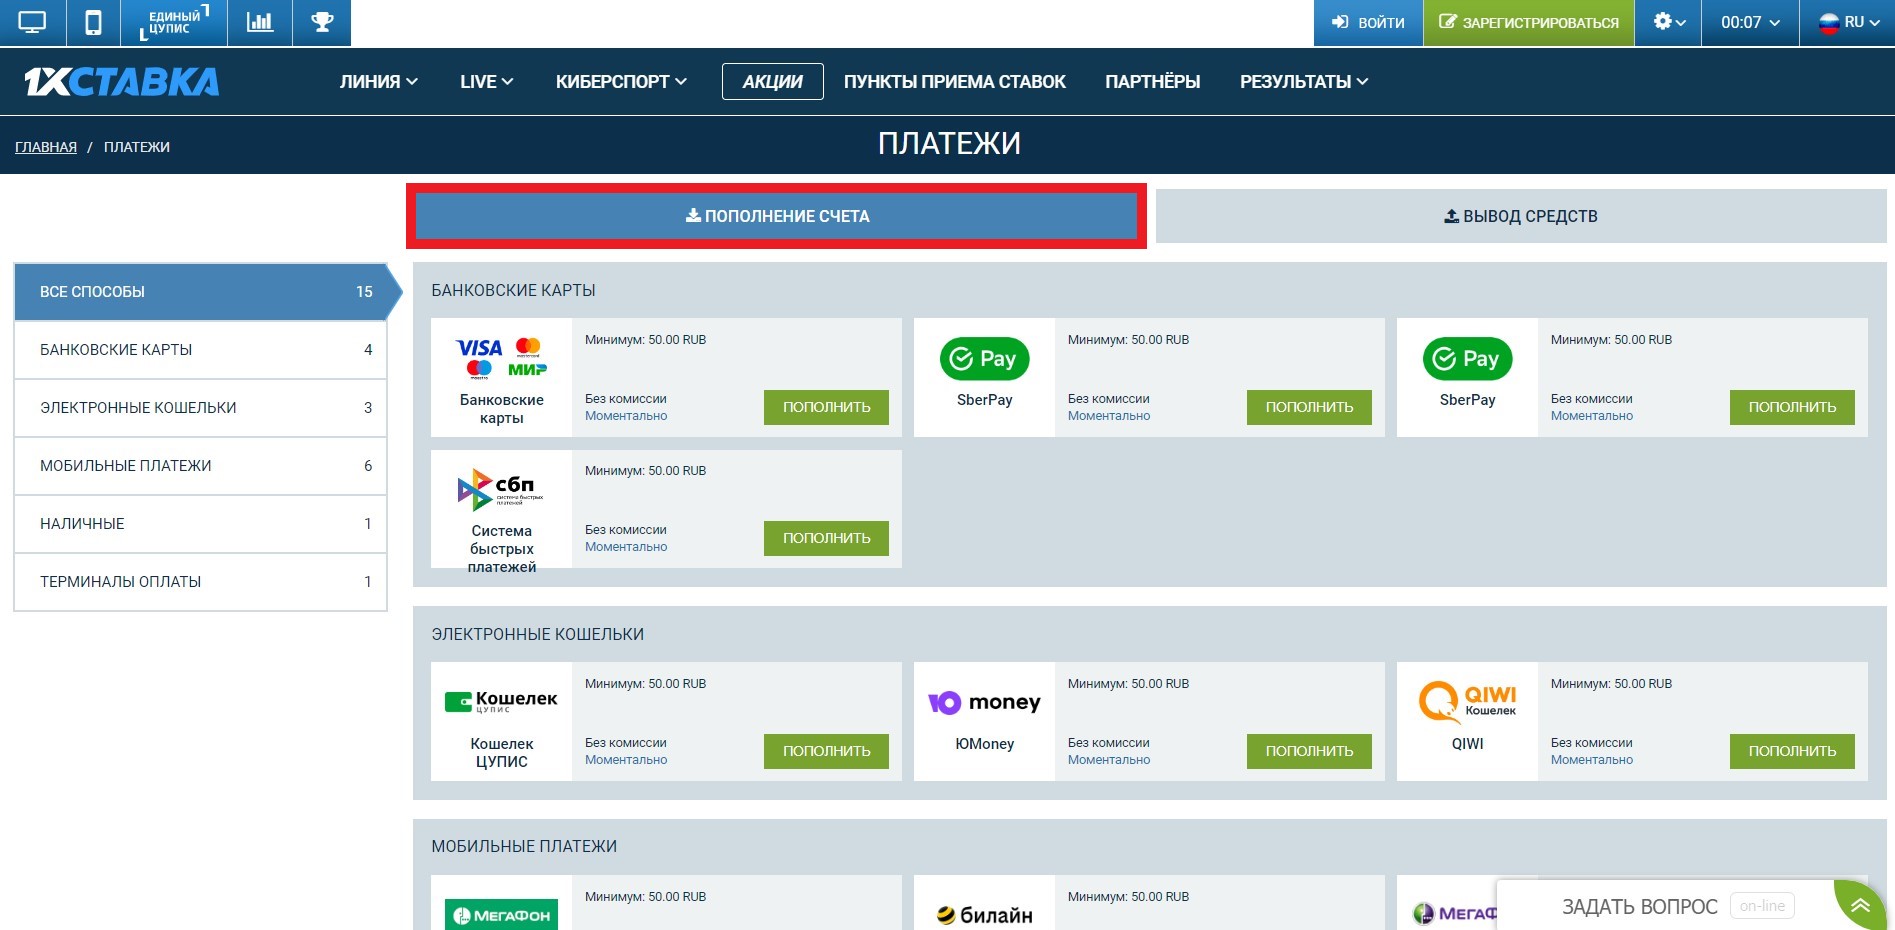Click the БАНКОВСКИЕ КАРТЫ section heading
The width and height of the screenshot is (1895, 930).
point(514,291)
